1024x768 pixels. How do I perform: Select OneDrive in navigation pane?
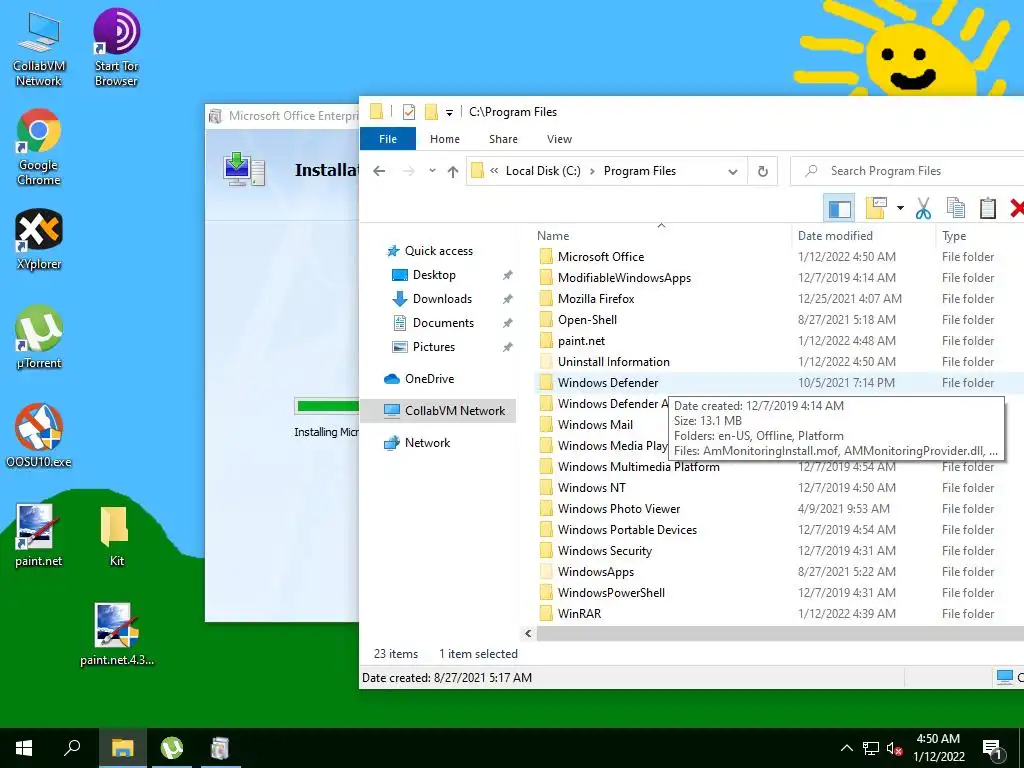[429, 379]
